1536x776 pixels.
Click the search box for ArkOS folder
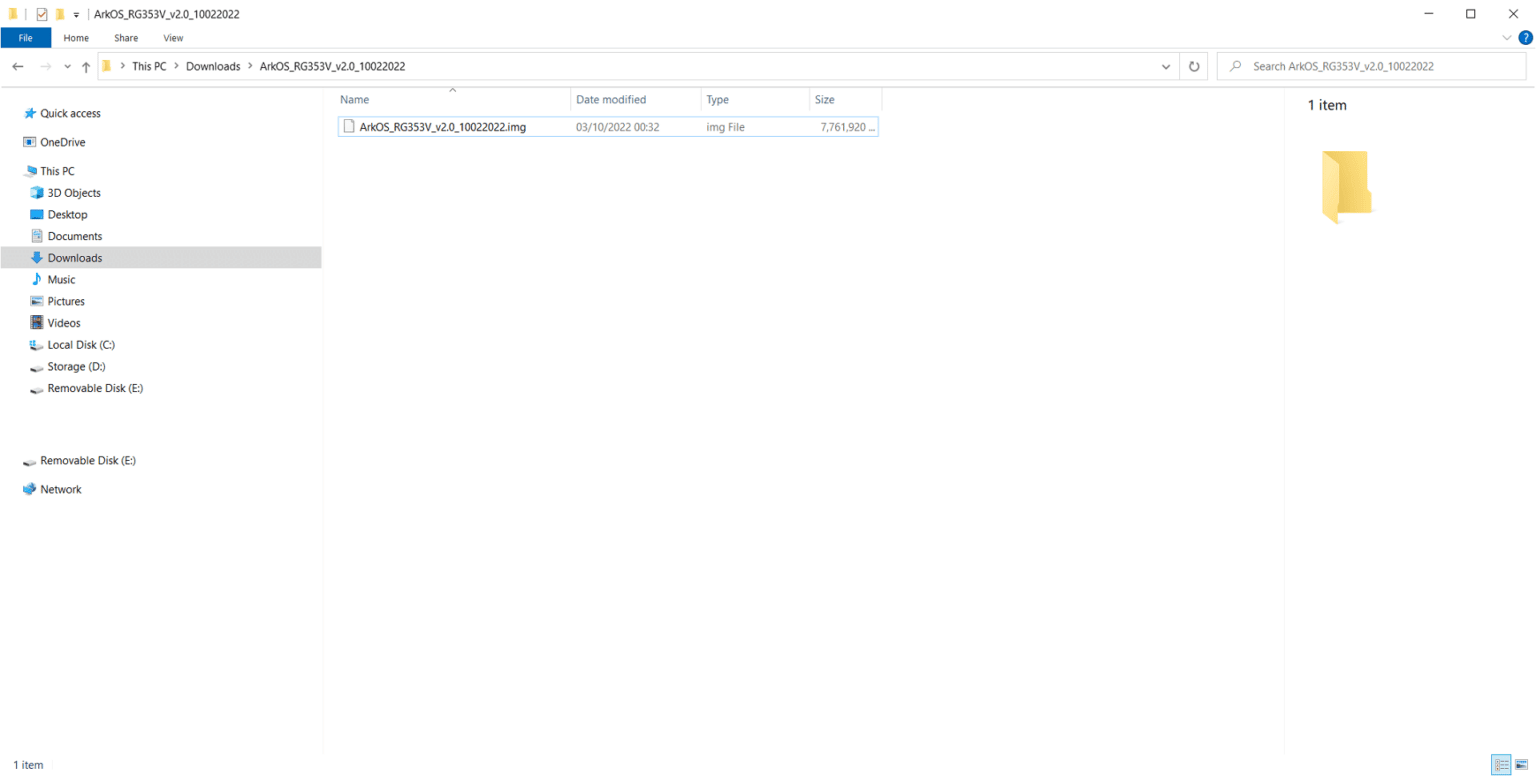(1370, 66)
